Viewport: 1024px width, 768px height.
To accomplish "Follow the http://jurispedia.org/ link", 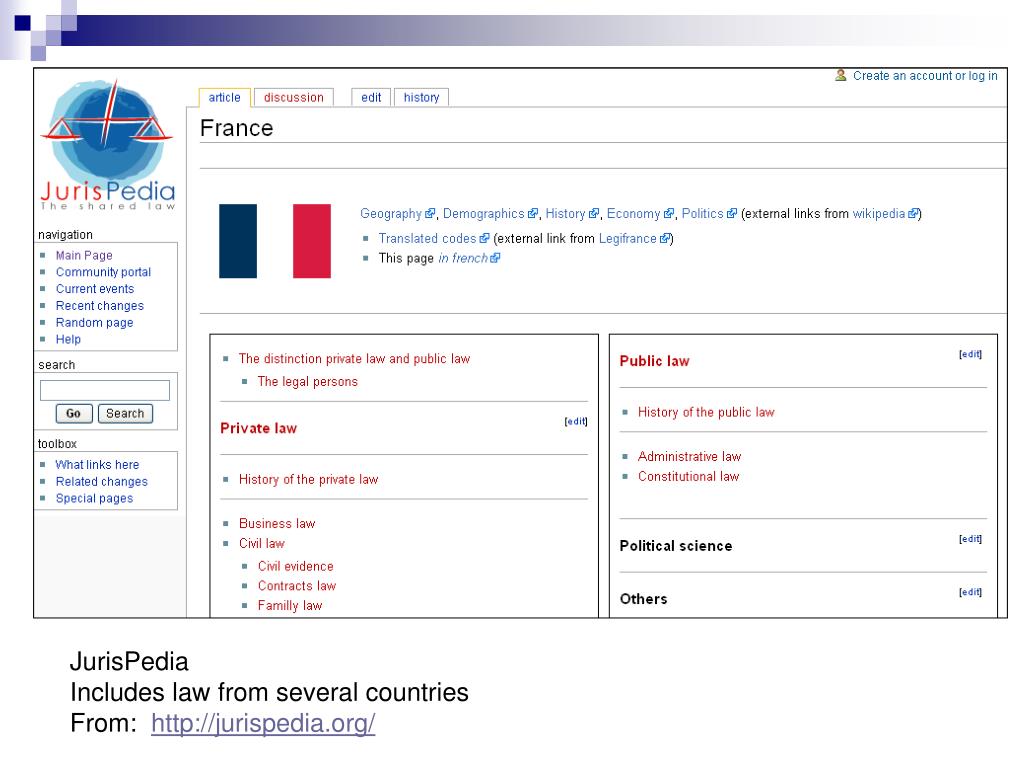I will coord(263,723).
